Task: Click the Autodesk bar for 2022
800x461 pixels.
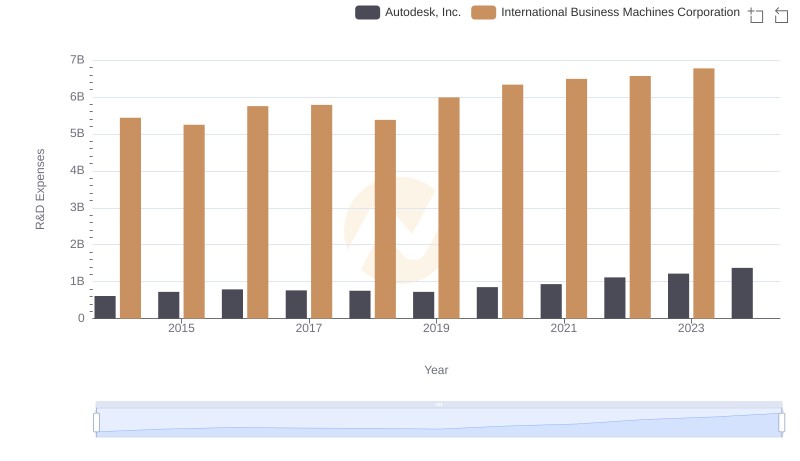Action: 614,298
